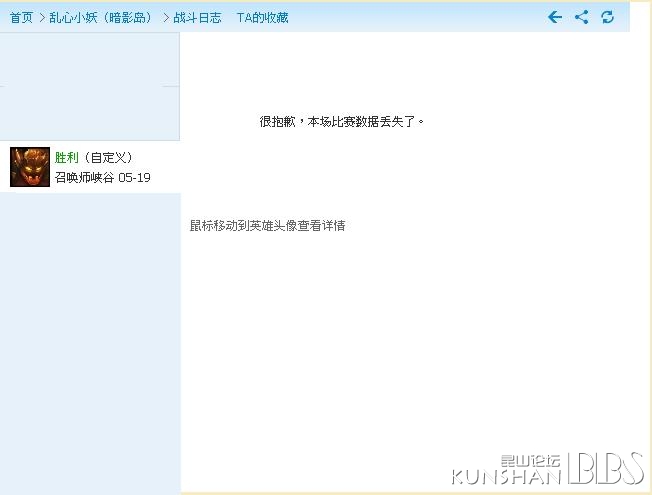Click the KUNSHAN watermark lettering
Viewport: 652px width, 495px height.
(506, 477)
